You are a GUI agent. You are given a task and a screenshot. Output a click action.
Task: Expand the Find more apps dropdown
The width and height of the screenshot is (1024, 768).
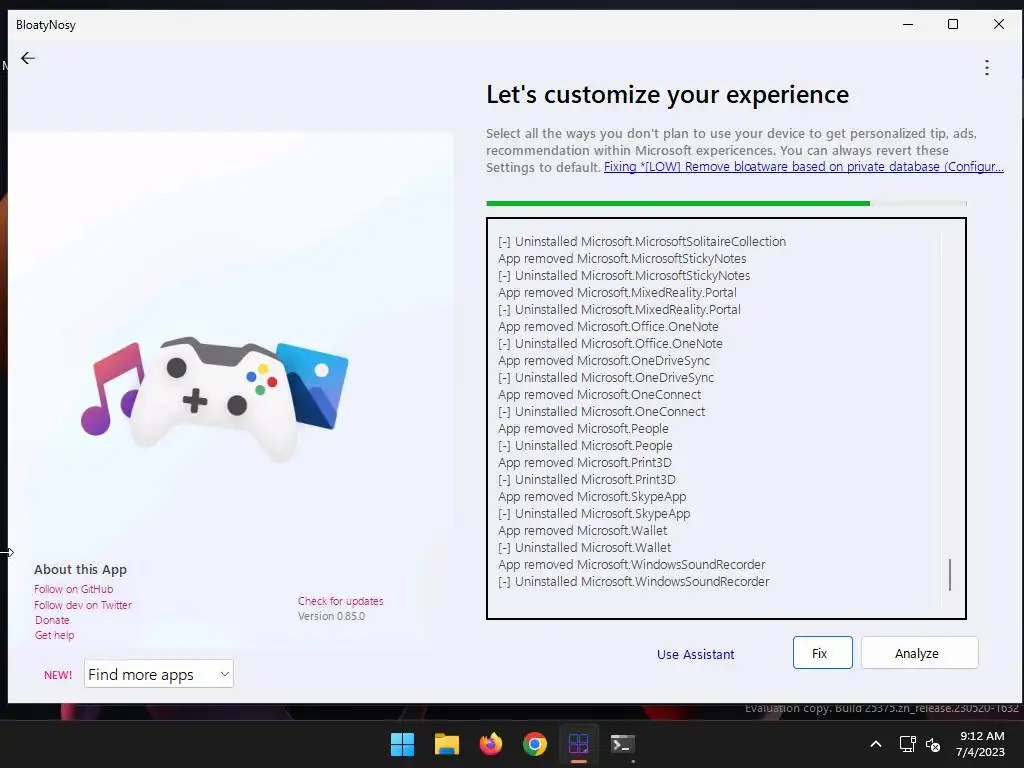tap(159, 674)
